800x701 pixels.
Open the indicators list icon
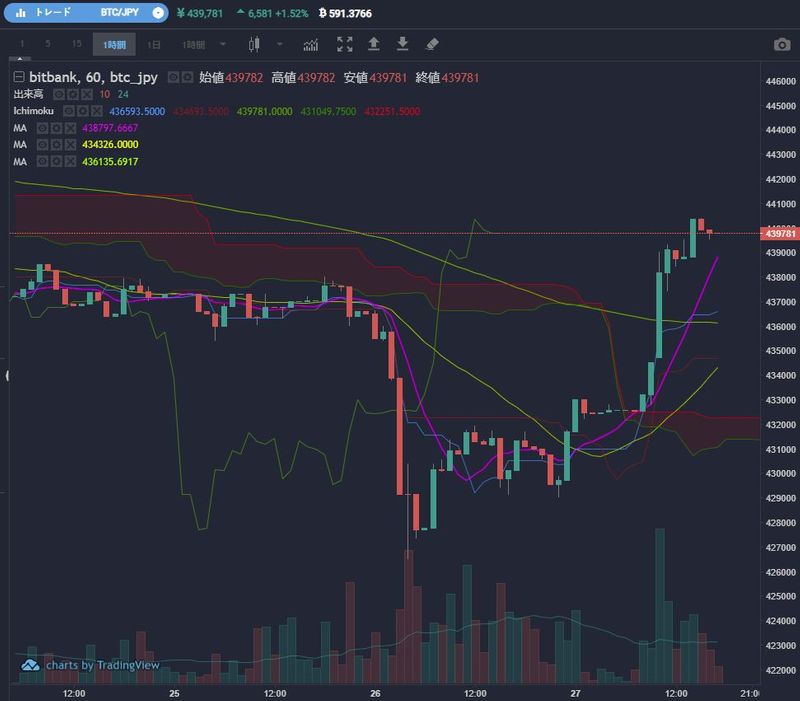click(311, 45)
